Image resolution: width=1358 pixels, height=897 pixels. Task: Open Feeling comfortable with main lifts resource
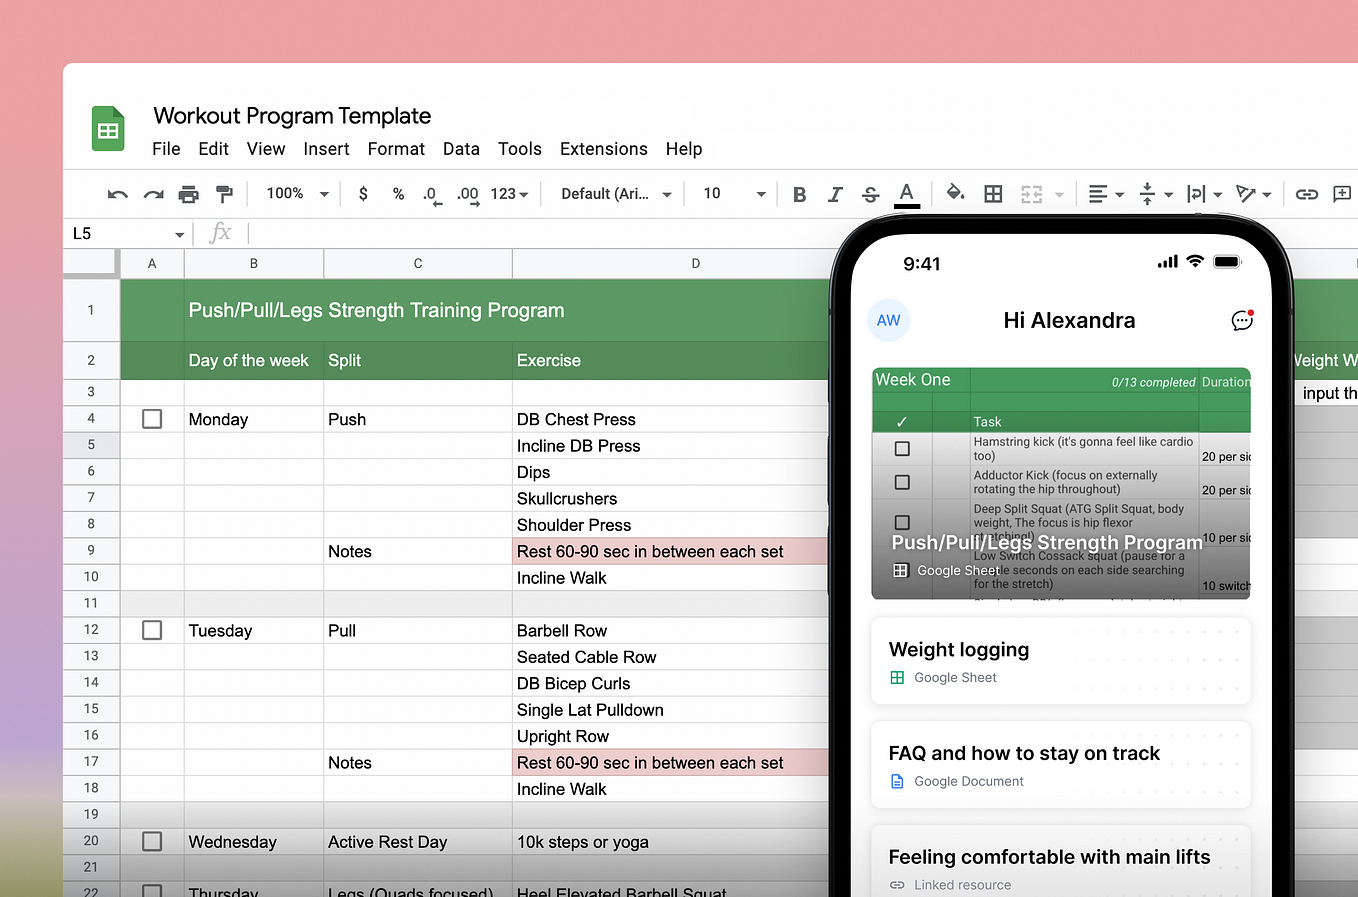click(x=1061, y=861)
